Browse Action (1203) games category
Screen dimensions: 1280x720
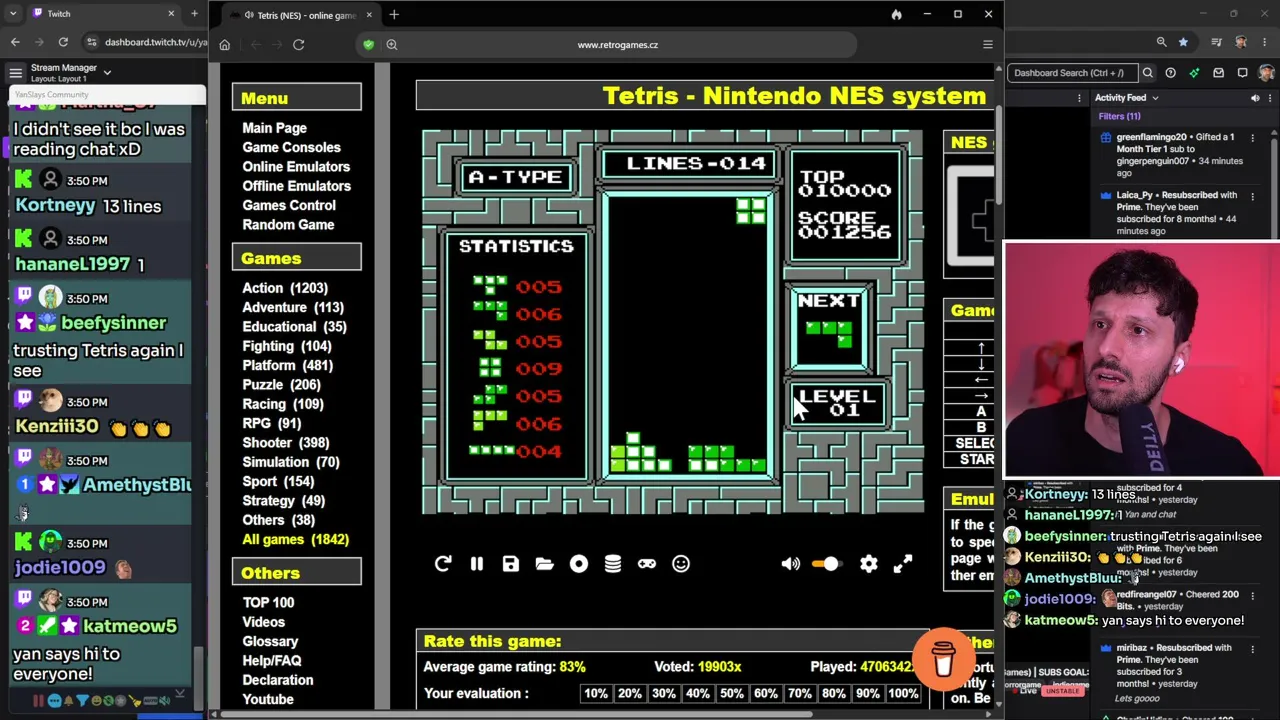(285, 288)
